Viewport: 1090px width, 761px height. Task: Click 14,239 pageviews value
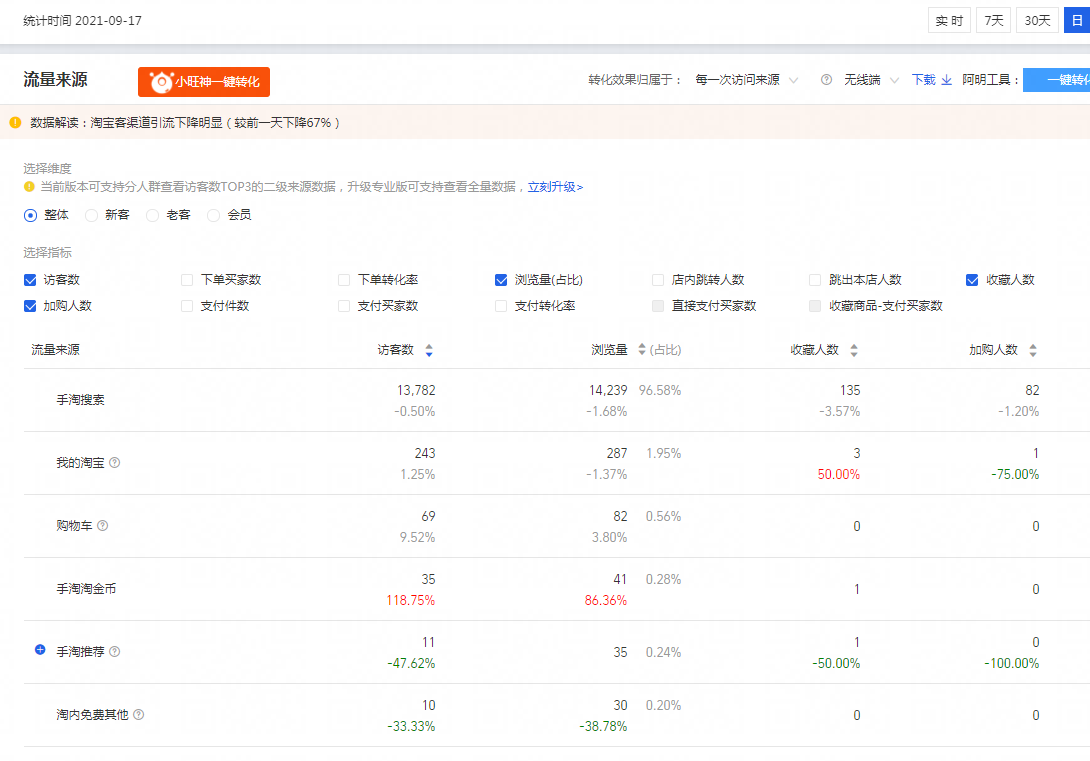click(608, 391)
